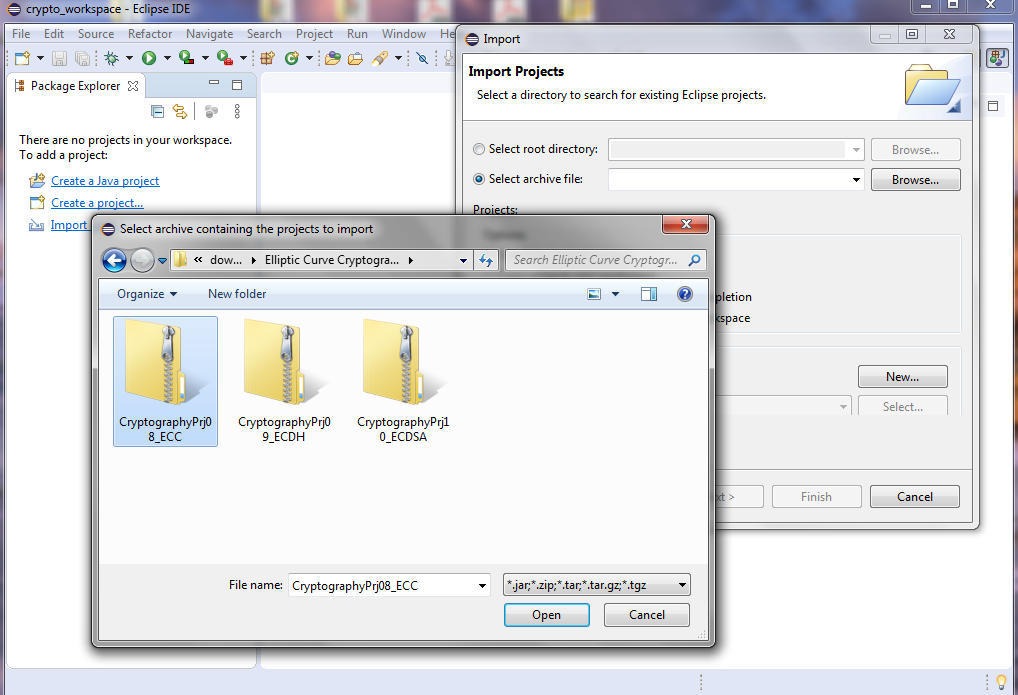The height and width of the screenshot is (695, 1018).
Task: Select the Save icon in the Eclipse toolbar
Action: [x=59, y=57]
